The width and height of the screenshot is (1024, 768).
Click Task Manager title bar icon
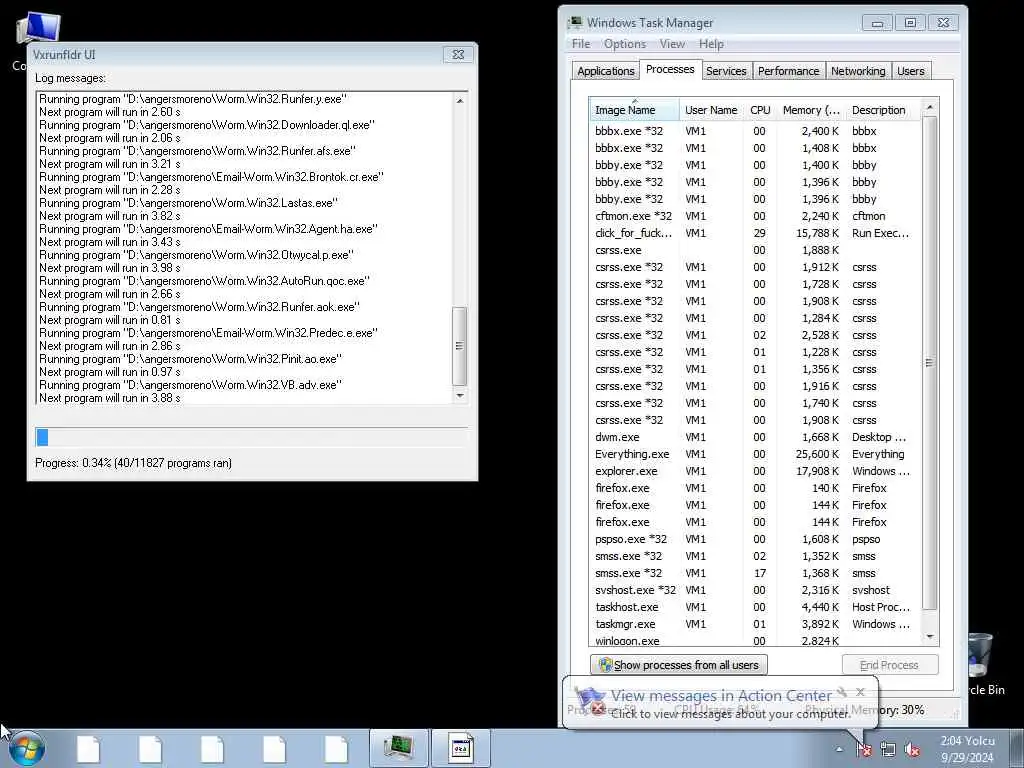pos(575,22)
